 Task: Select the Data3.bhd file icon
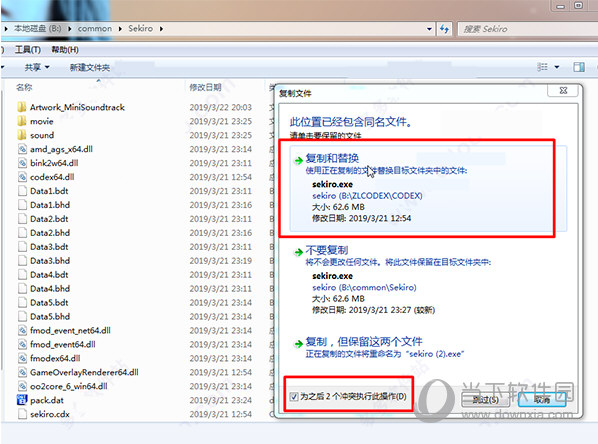click(23, 261)
